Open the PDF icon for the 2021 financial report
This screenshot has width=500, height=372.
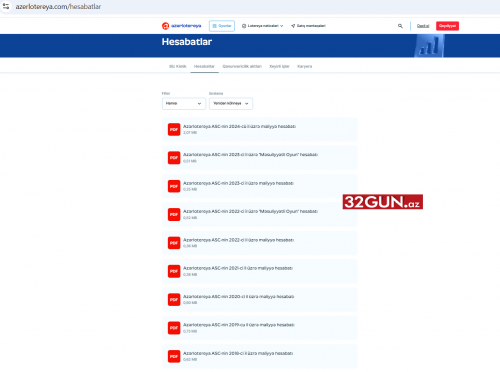[174, 271]
